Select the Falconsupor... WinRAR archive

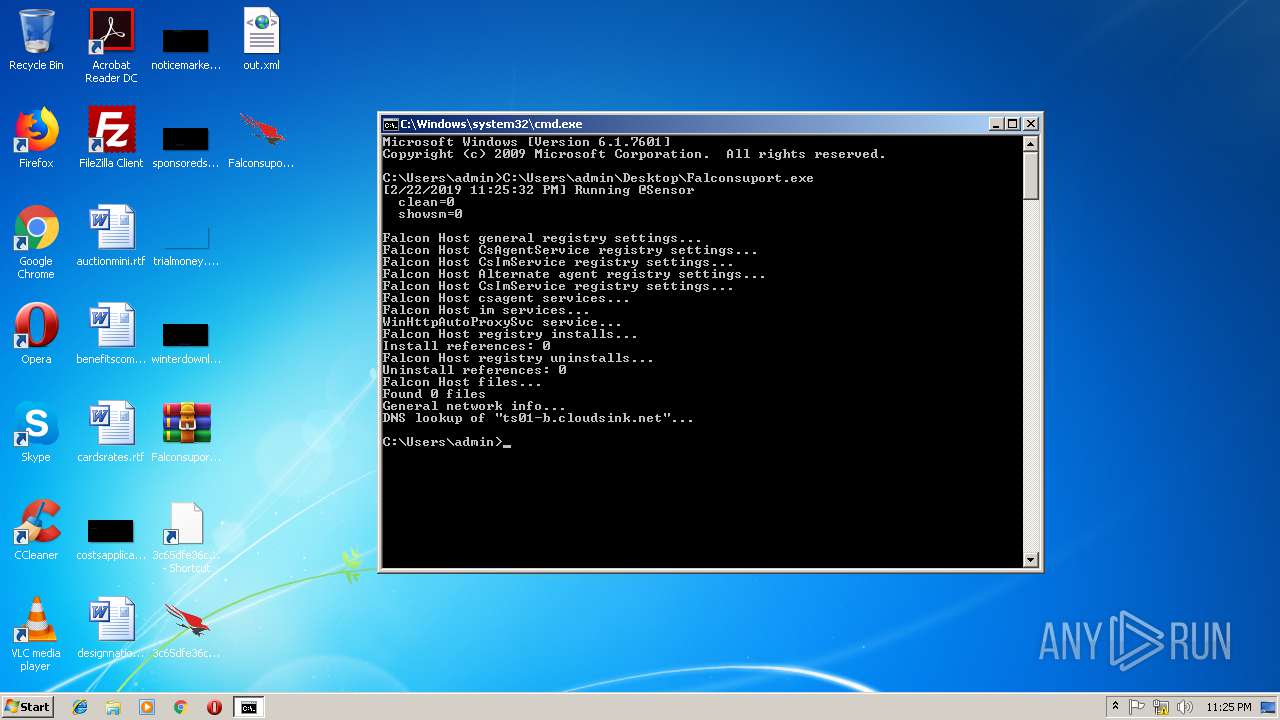(x=186, y=432)
